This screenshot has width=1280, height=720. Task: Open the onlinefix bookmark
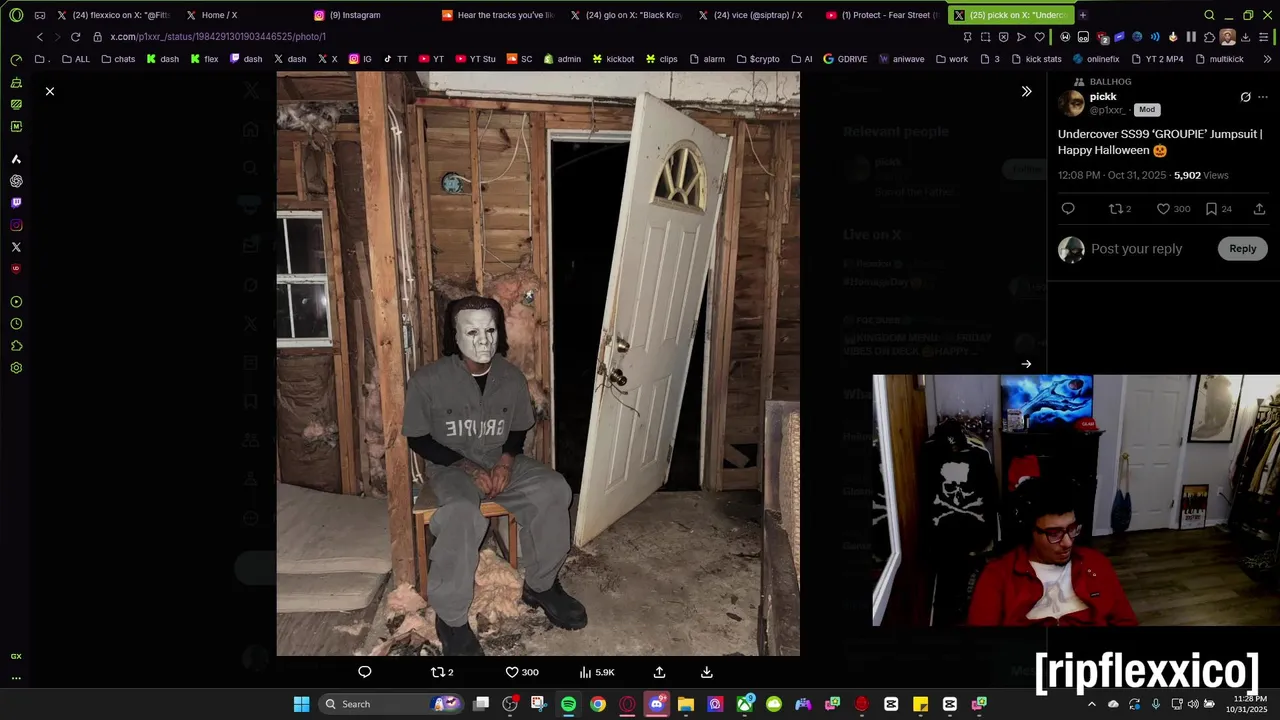click(x=1095, y=59)
